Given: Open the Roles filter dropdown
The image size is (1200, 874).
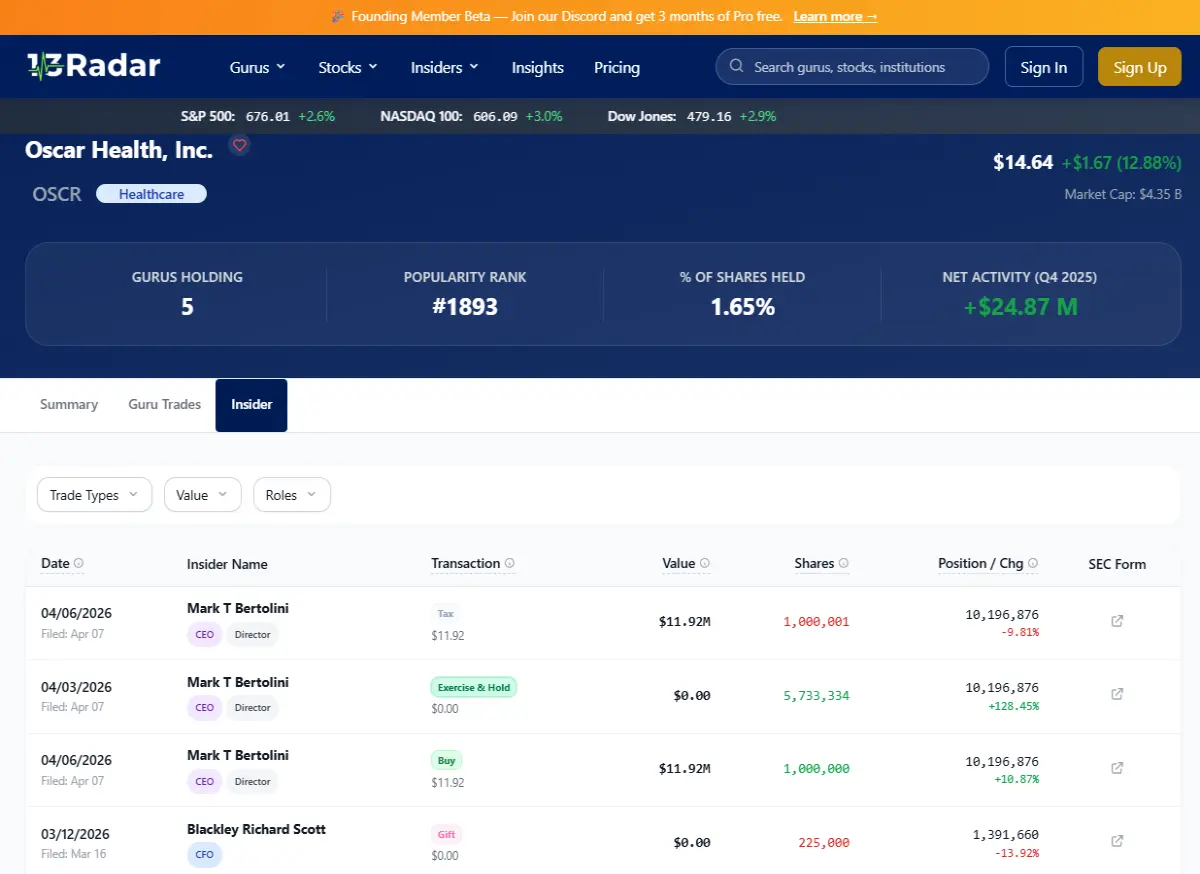Looking at the screenshot, I should pos(291,495).
